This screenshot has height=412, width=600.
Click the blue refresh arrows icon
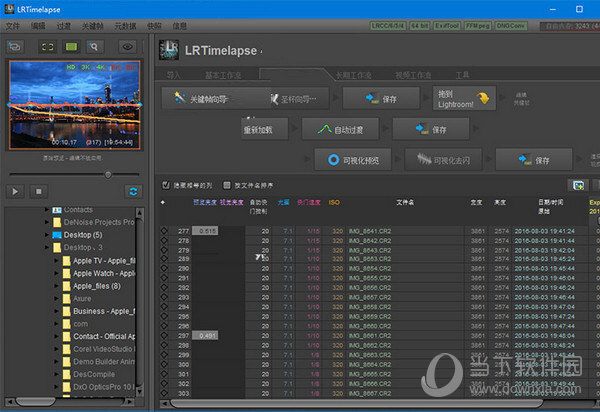tap(133, 191)
